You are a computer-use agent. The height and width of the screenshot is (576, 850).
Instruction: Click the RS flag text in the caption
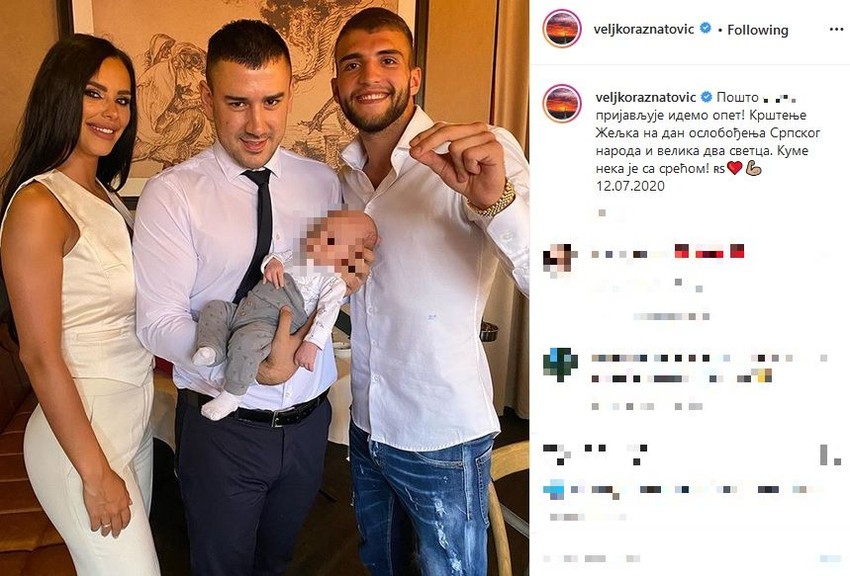719,169
